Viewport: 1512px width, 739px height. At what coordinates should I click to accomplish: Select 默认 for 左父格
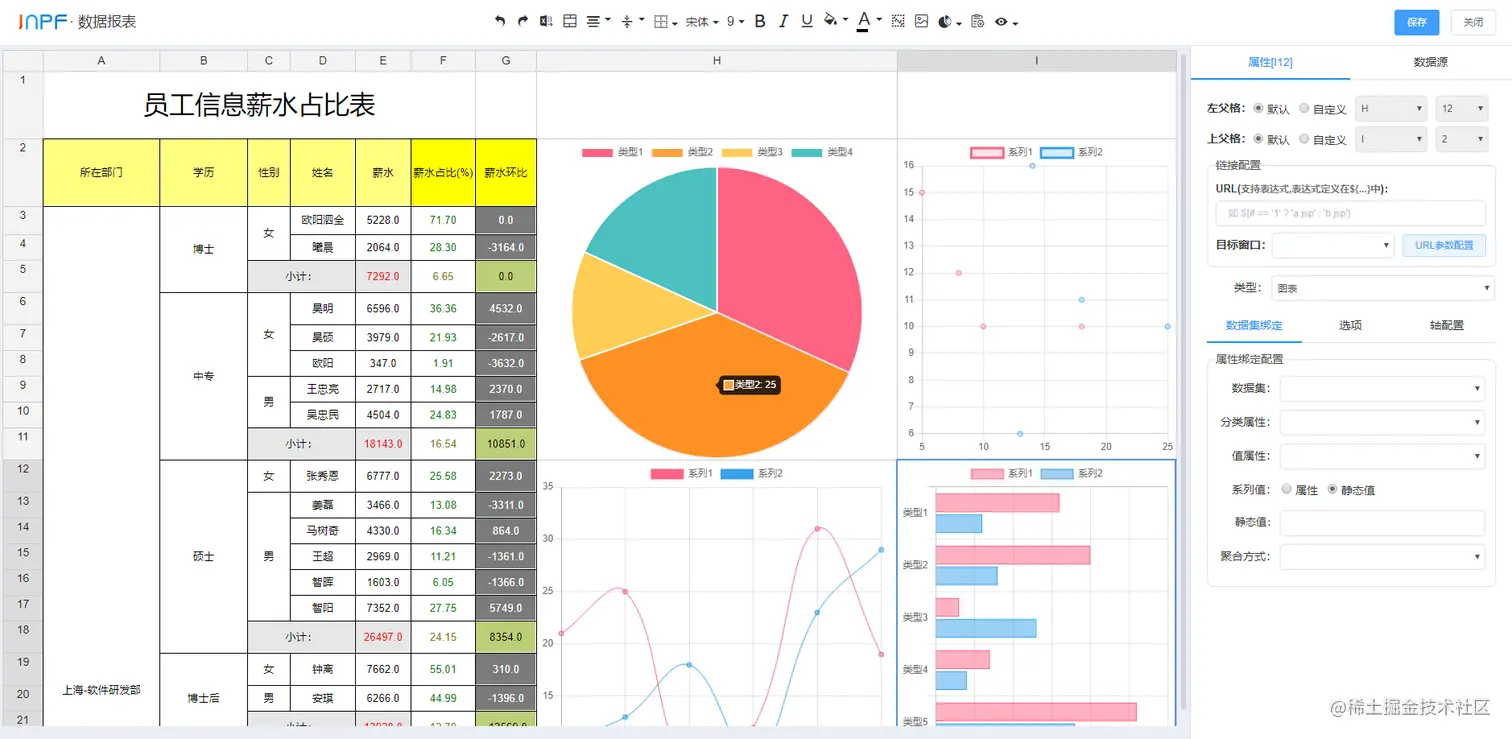(1258, 108)
